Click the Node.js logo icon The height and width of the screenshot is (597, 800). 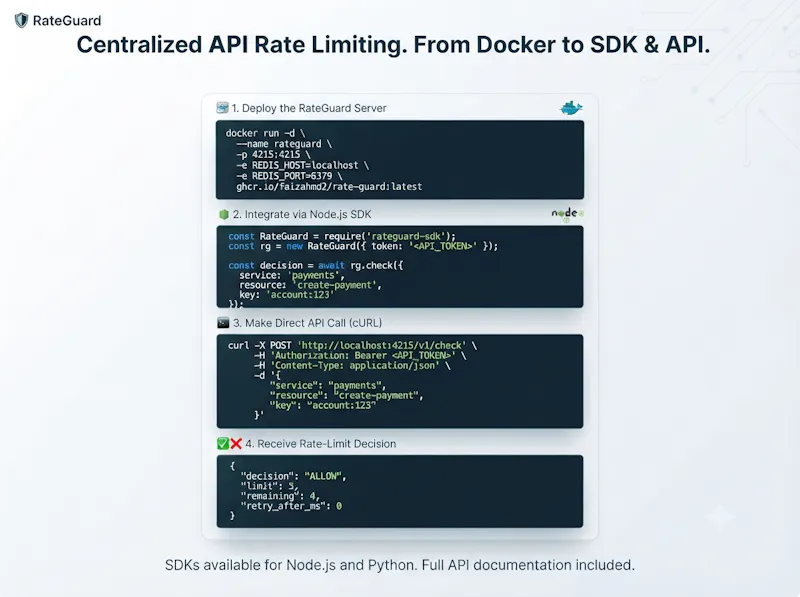point(567,214)
